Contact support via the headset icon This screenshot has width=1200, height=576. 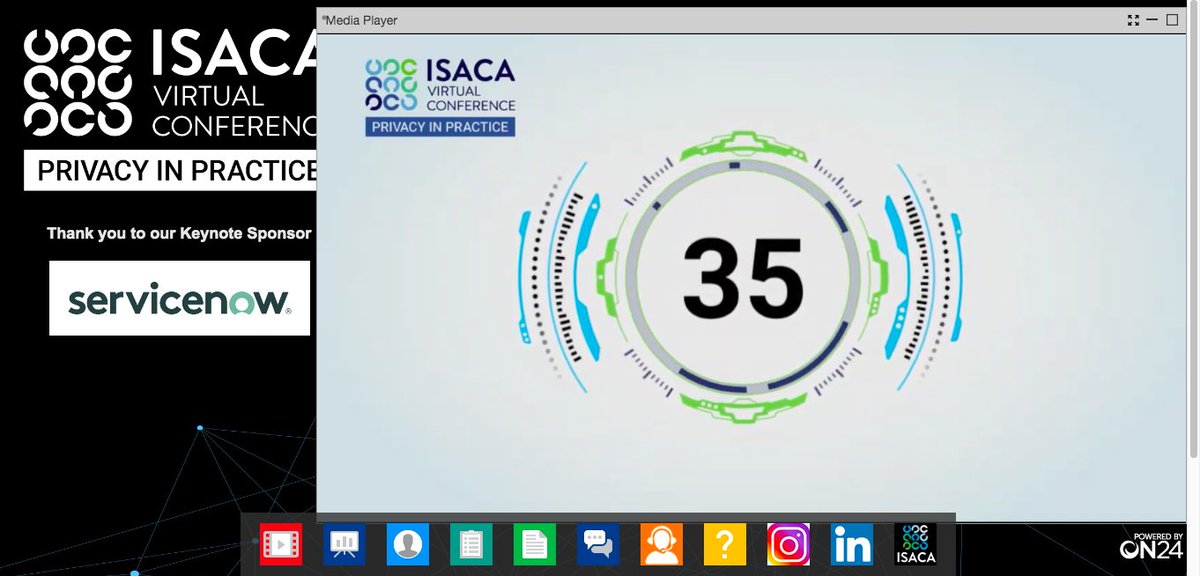point(661,543)
